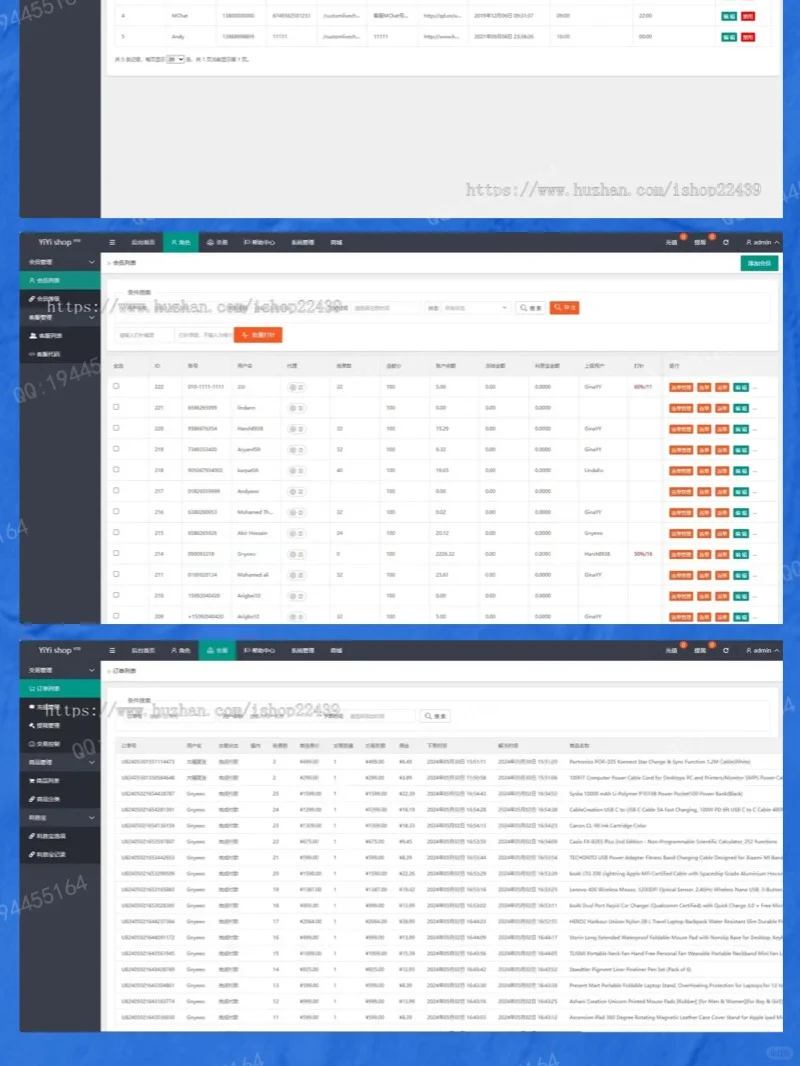Toggle agent switch in member row 222
This screenshot has width=800, height=1066.
pyautogui.click(x=296, y=387)
